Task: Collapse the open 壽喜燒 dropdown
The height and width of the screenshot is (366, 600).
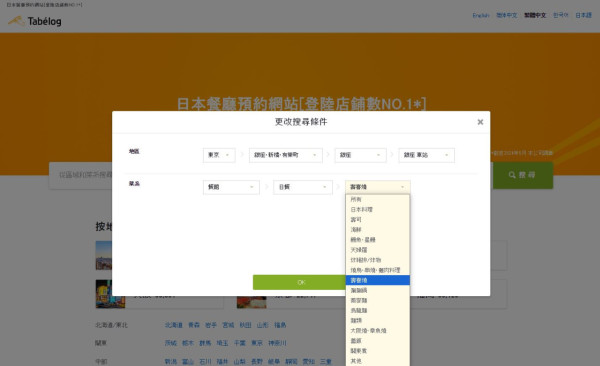Action: click(x=378, y=187)
